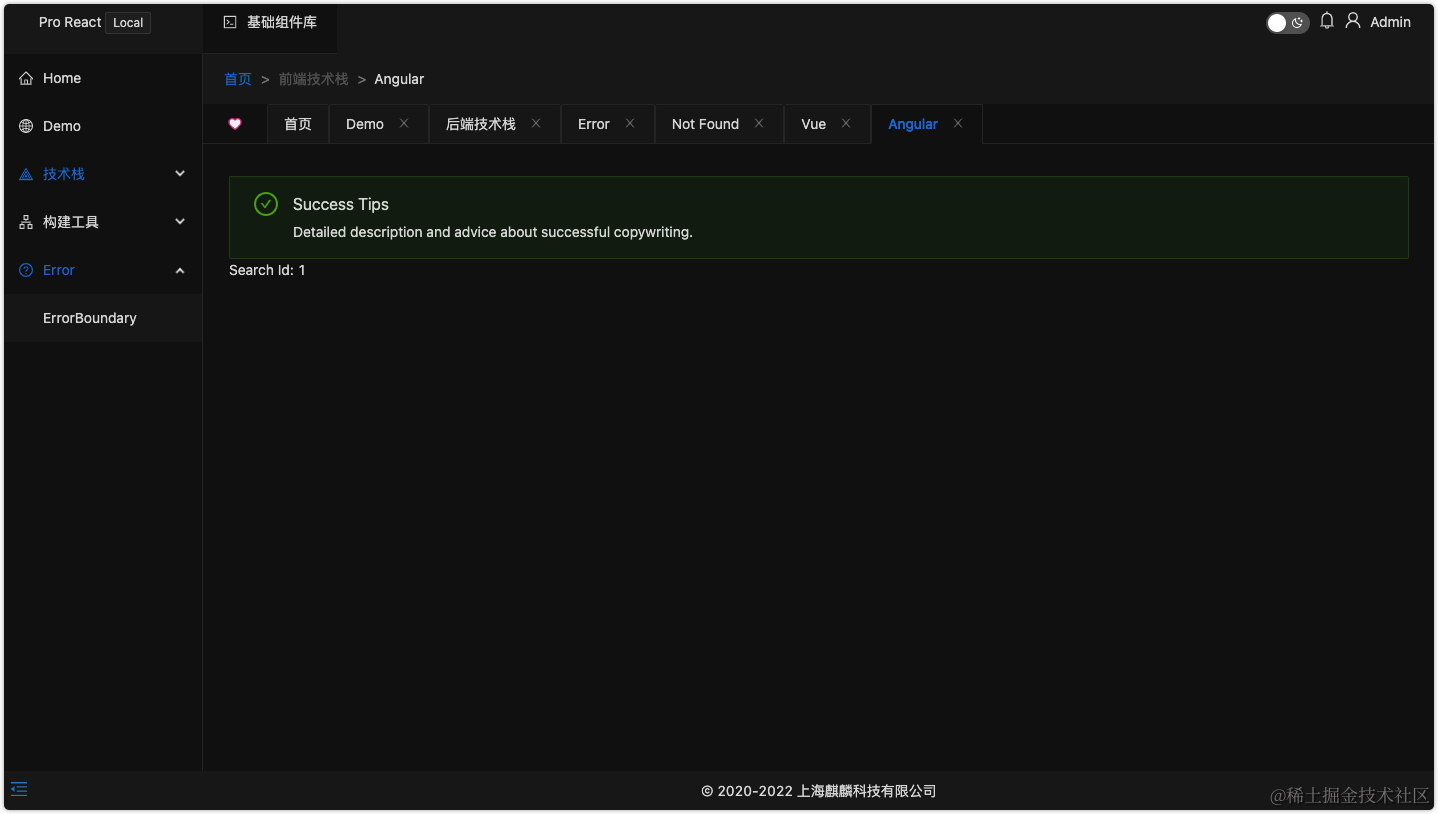This screenshot has height=814, width=1438.
Task: Click the terminal icon beside 基础组件库
Action: pos(230,22)
